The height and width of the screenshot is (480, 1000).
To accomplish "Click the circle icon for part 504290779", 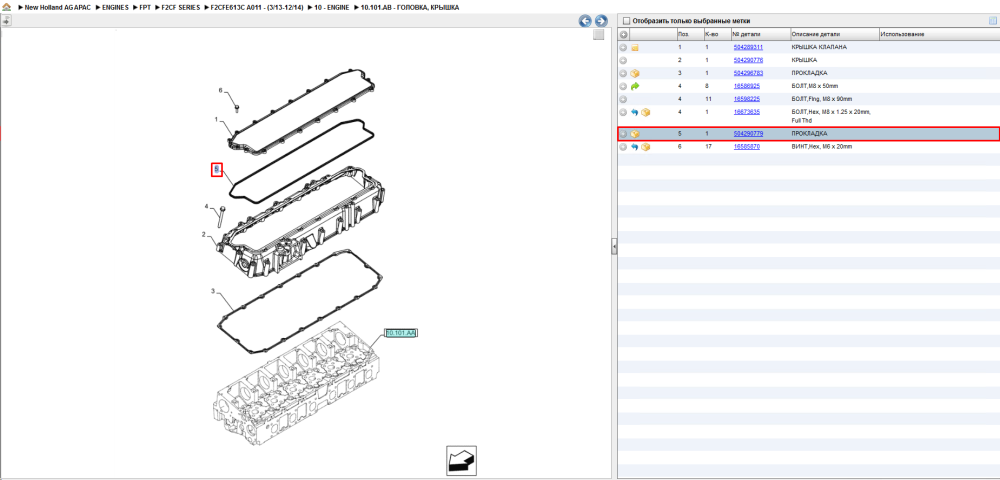I will tap(624, 134).
